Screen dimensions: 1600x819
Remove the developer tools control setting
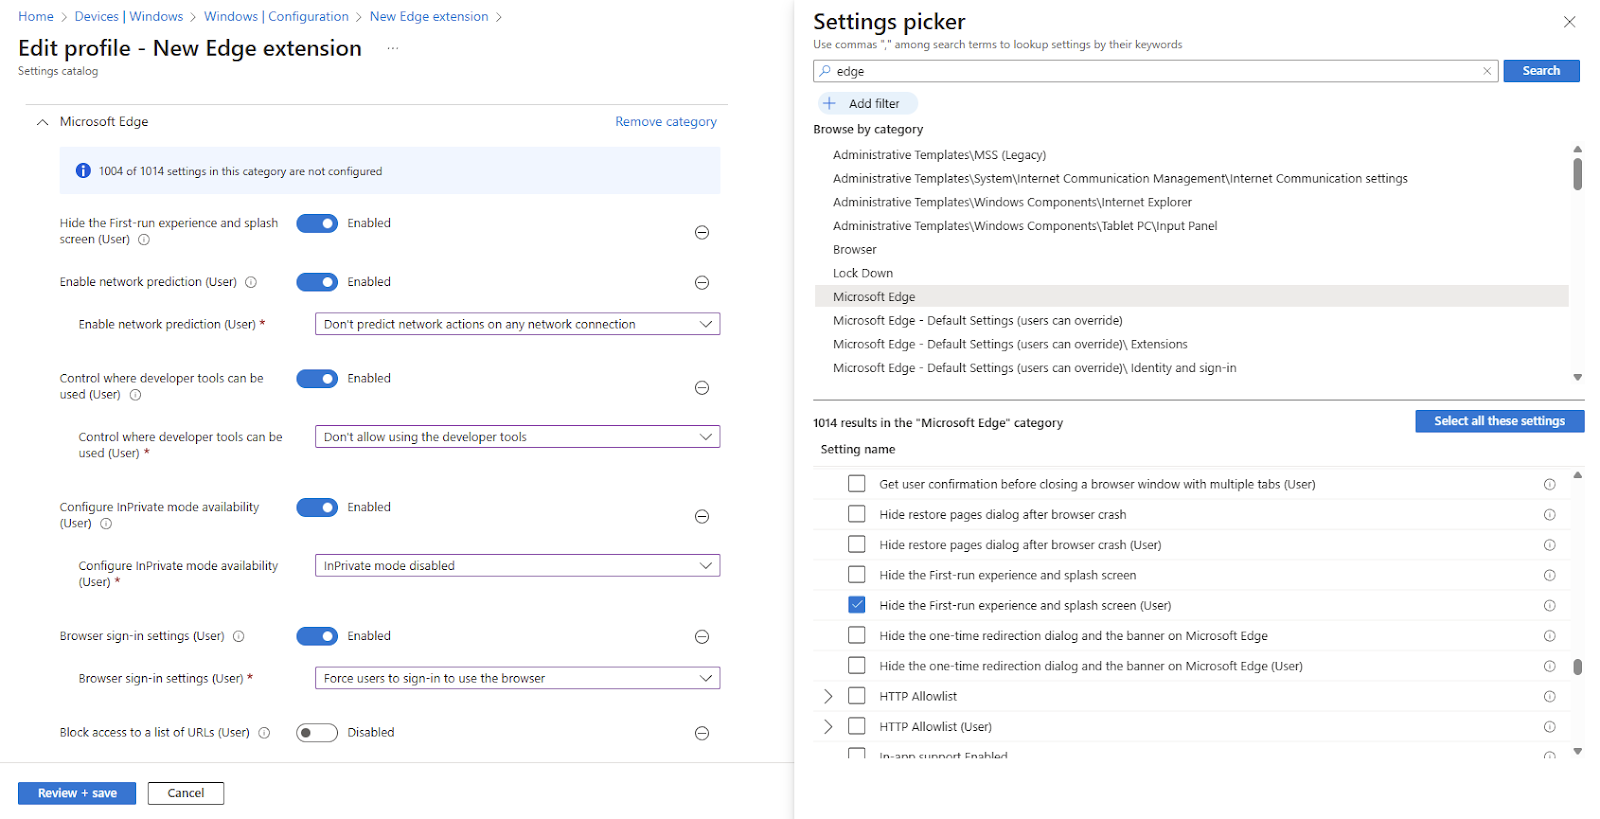point(702,388)
